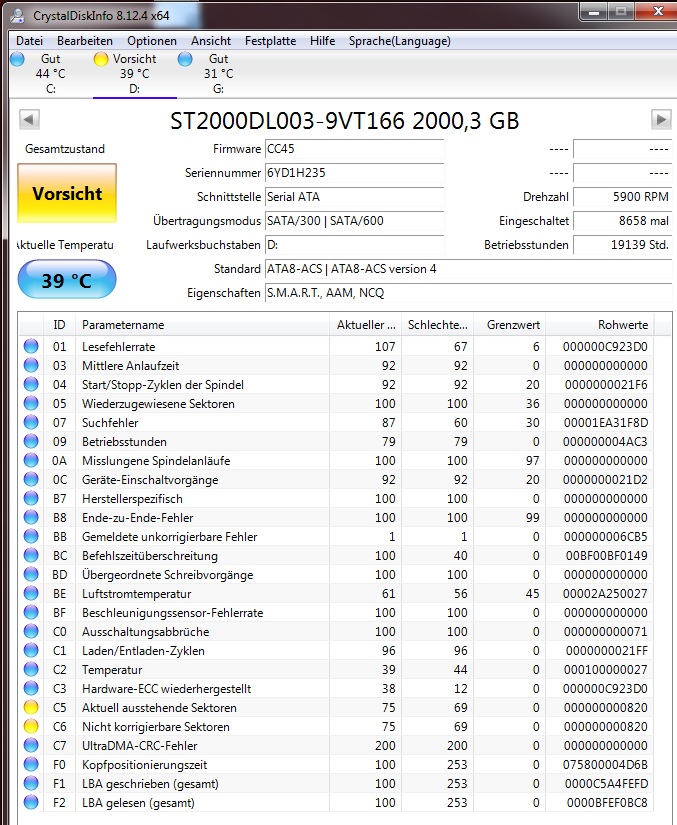Click the ID column header

coord(59,325)
